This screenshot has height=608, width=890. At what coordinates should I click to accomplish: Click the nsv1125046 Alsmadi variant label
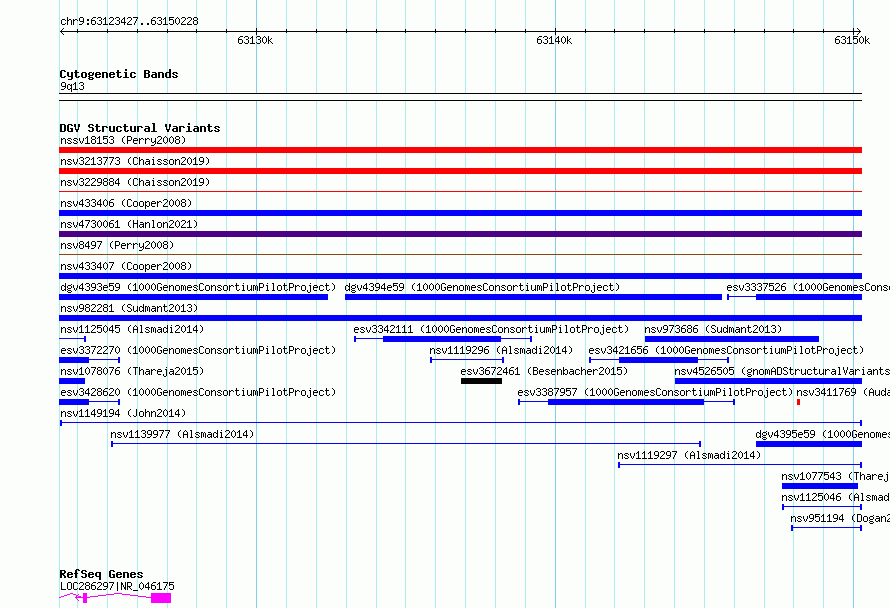[x=836, y=497]
